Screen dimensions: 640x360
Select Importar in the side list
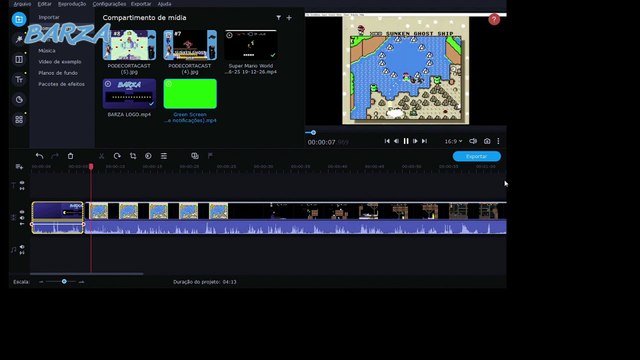click(x=49, y=17)
